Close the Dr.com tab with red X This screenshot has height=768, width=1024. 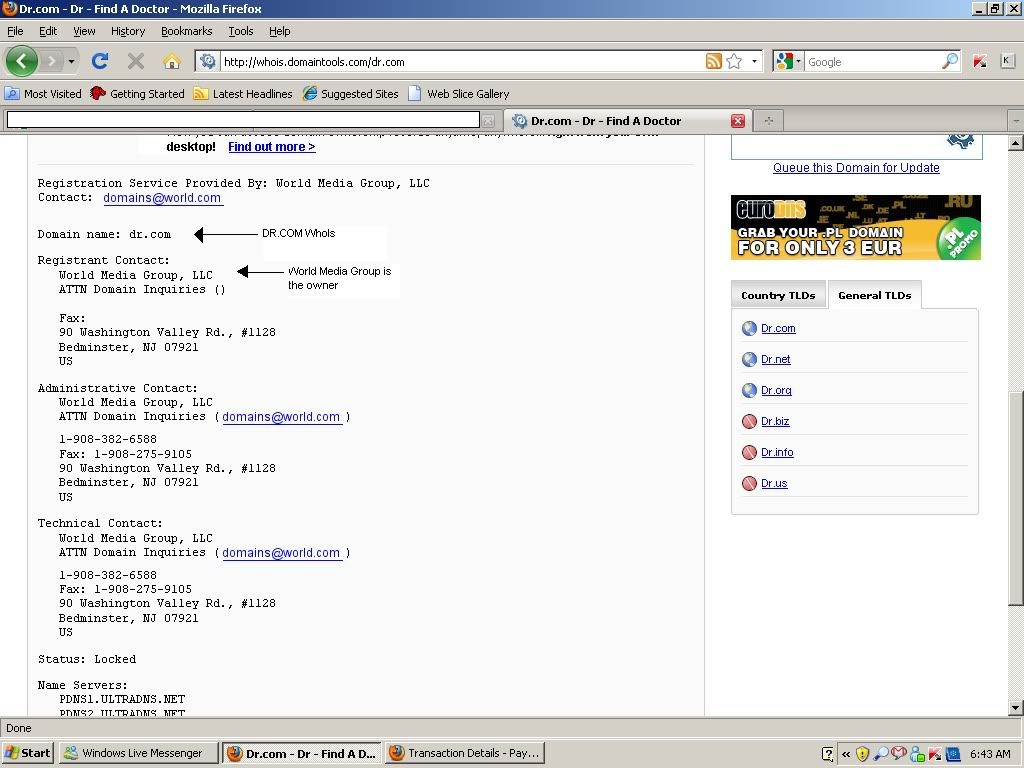738,121
